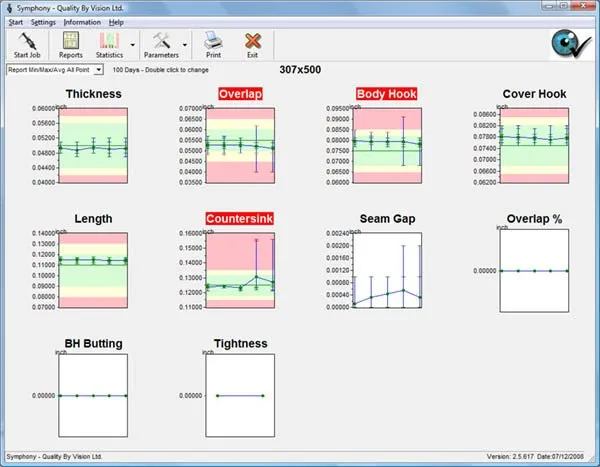
Task: Click the red Body Hook heading
Action: pos(386,94)
